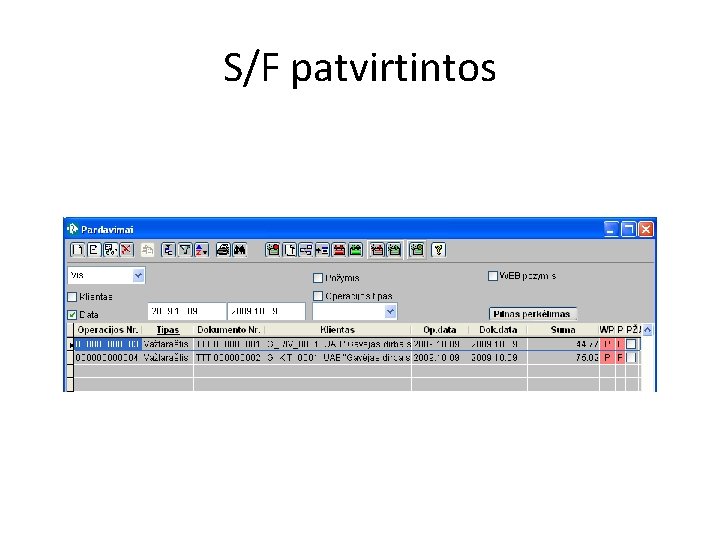Click the sum cell 75.03

pos(563,358)
